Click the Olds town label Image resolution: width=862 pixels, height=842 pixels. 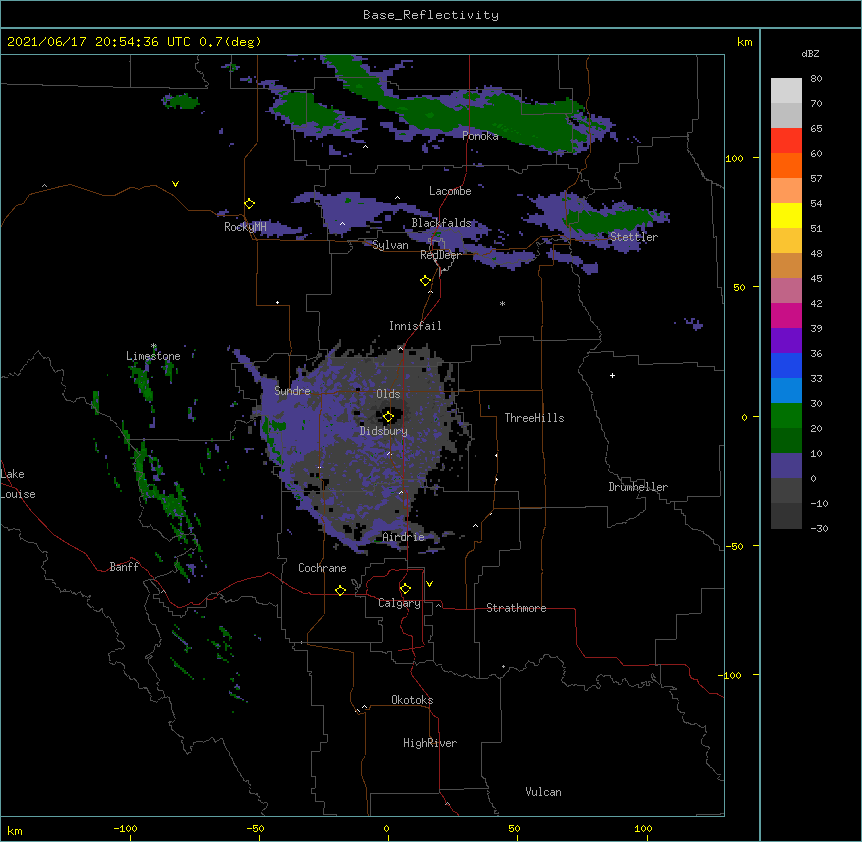pos(388,394)
